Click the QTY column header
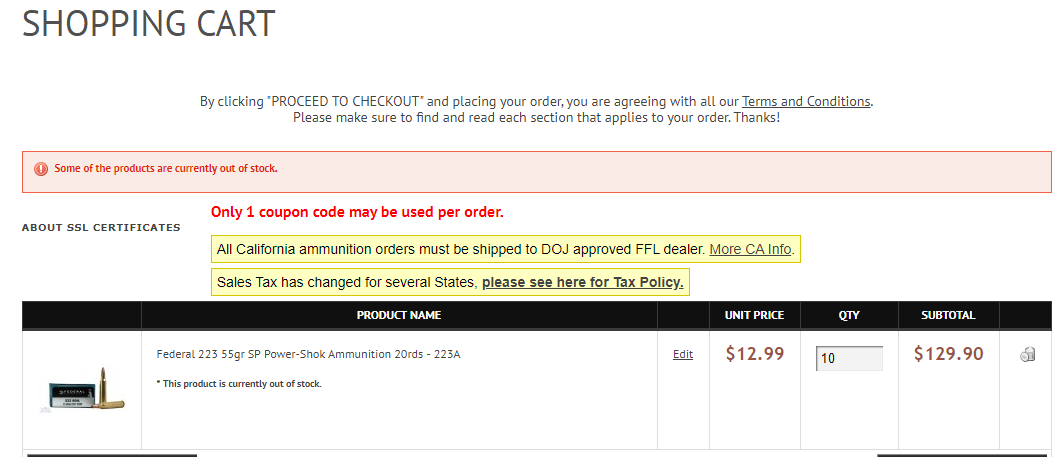1058x457 pixels. click(x=849, y=315)
